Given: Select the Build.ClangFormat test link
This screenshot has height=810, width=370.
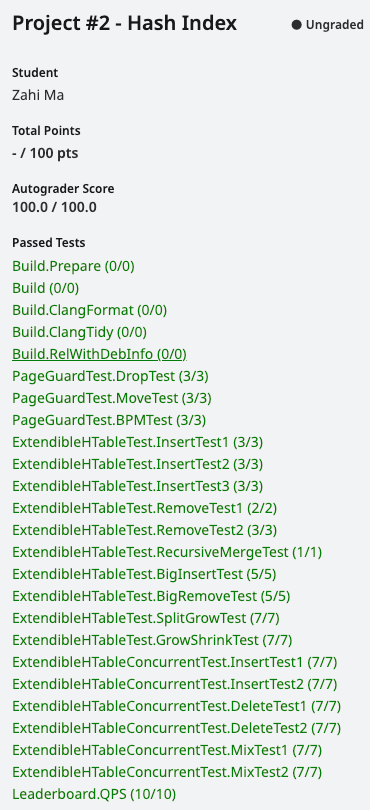Looking at the screenshot, I should coord(89,310).
